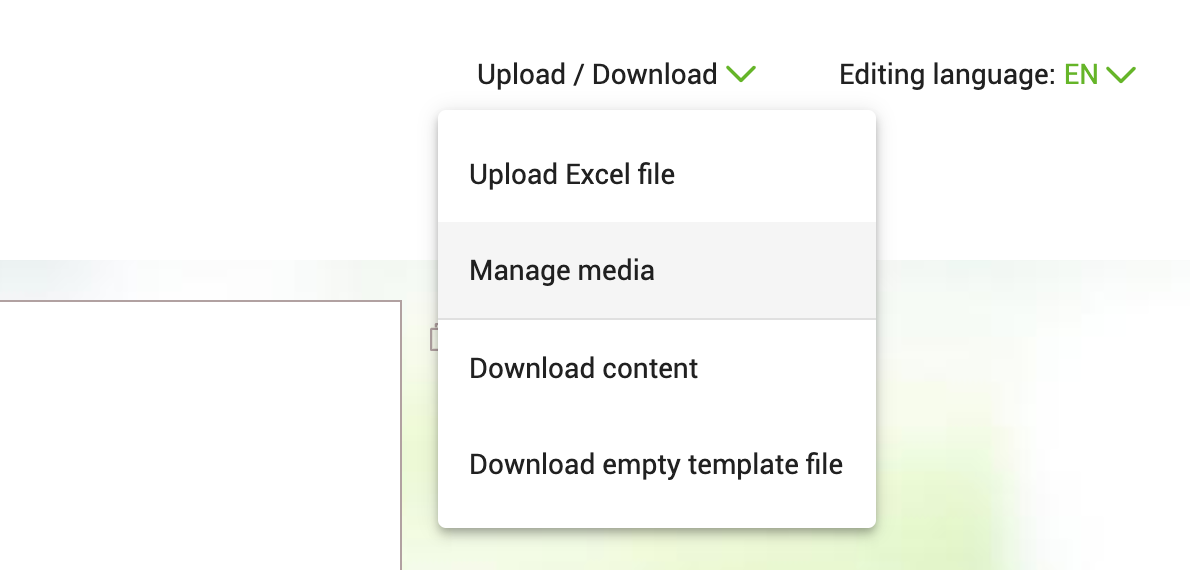The height and width of the screenshot is (570, 1190).
Task: Collapse the Upload / Download dropdown menu
Action: point(616,74)
